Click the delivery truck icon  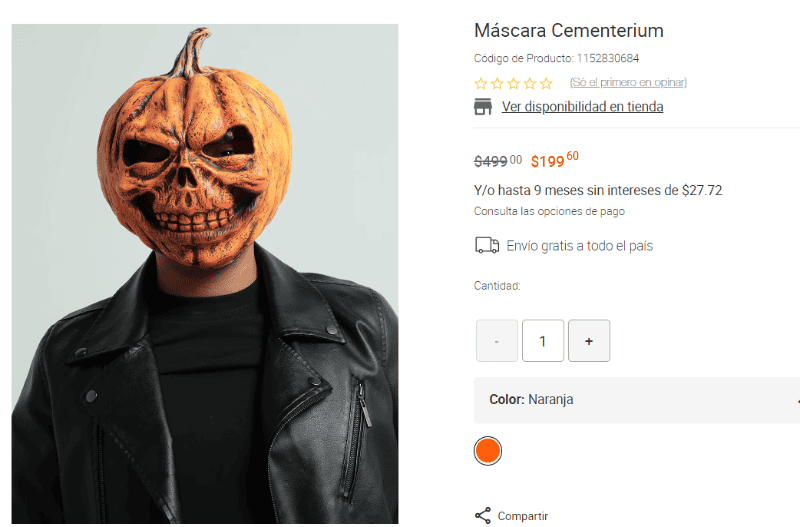(487, 245)
